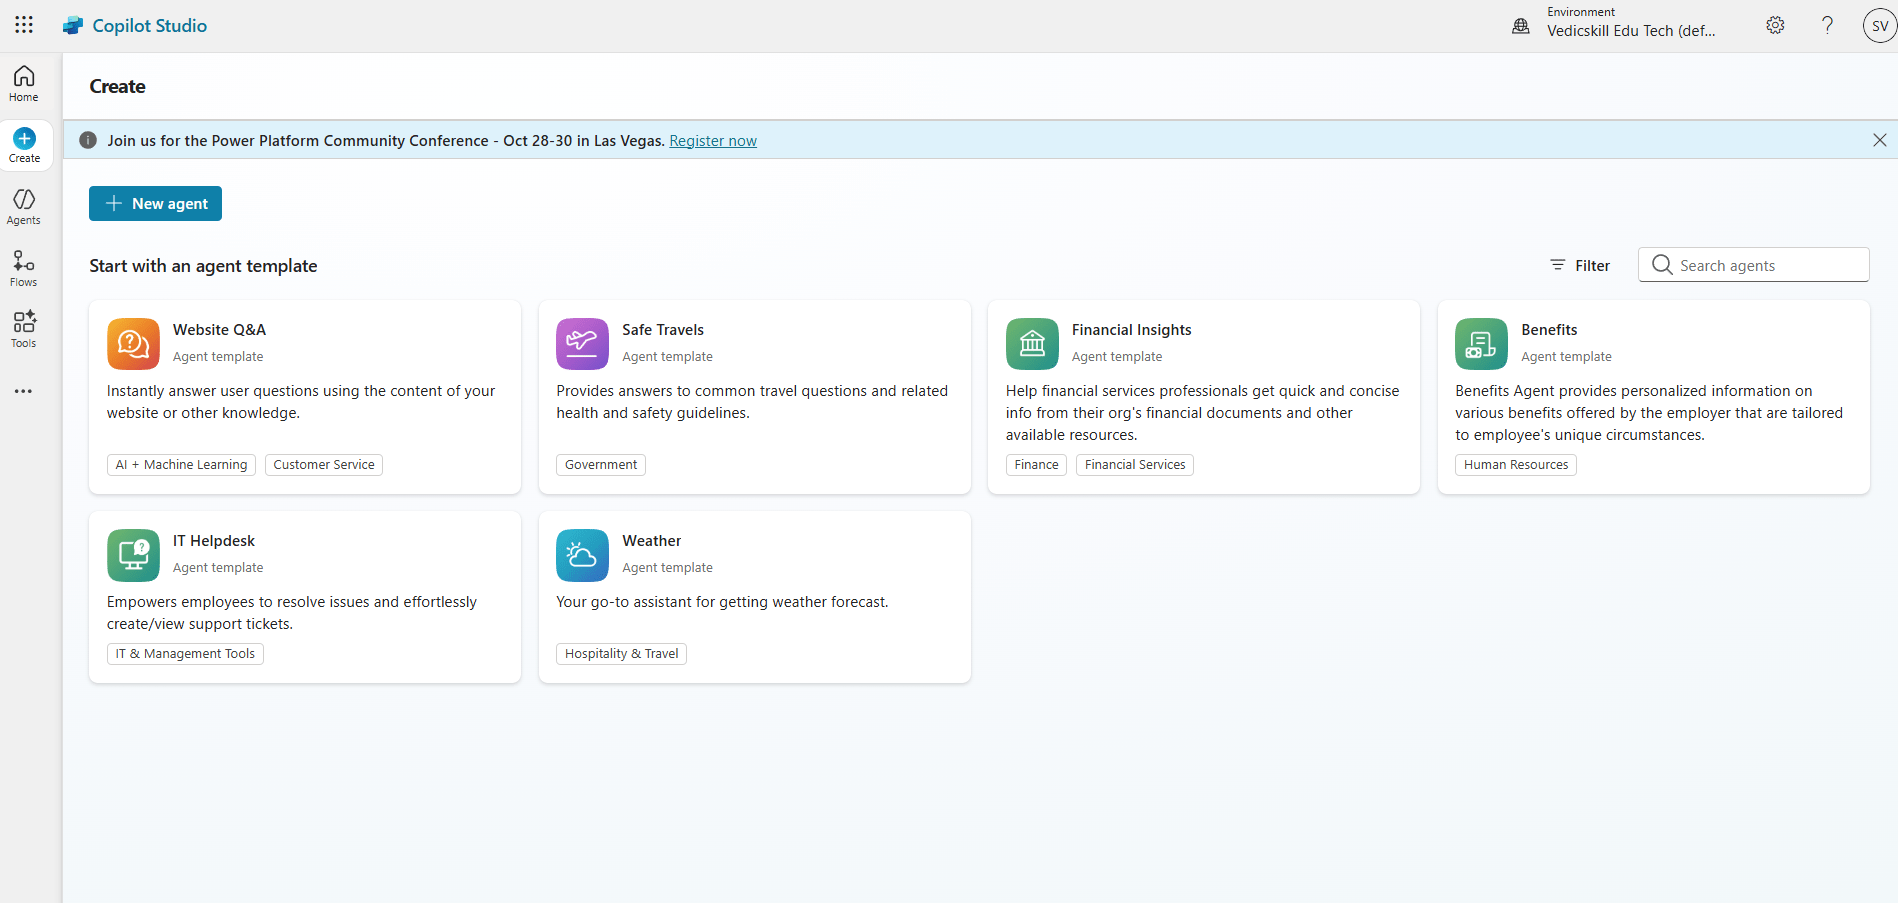Open Agents from the left sidebar

tap(24, 207)
